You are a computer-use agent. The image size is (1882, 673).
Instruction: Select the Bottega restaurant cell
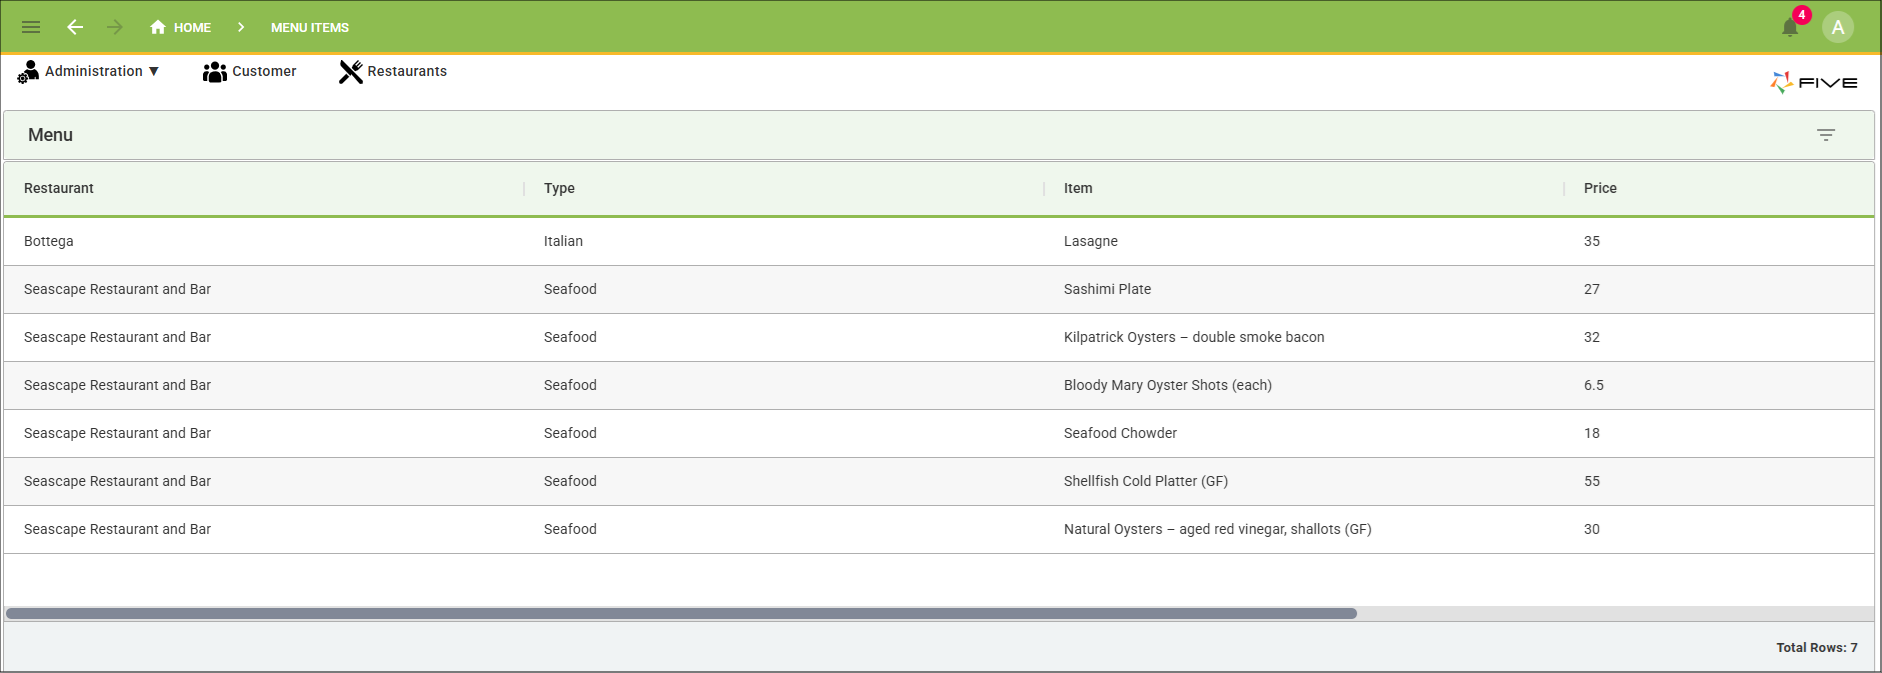click(x=49, y=241)
